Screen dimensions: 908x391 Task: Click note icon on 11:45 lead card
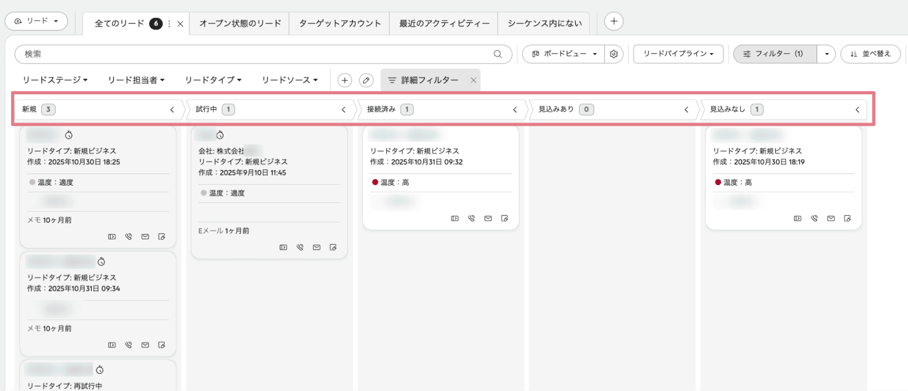[334, 247]
